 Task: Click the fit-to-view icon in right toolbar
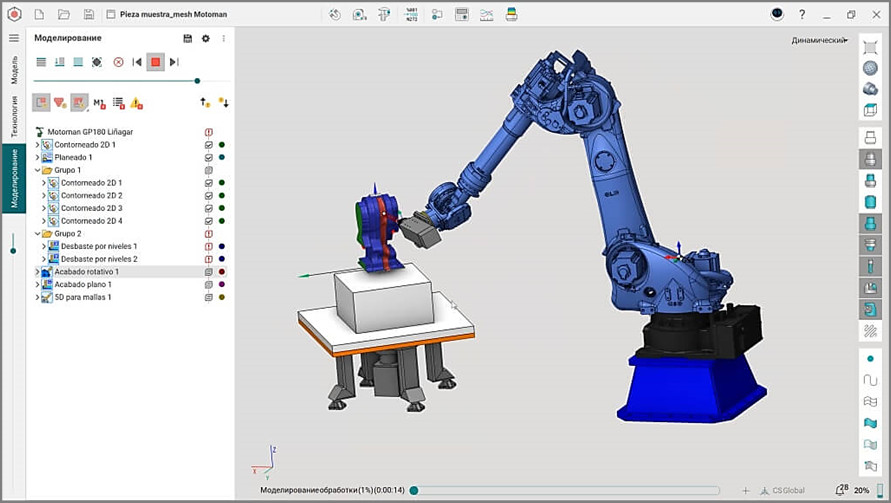click(870, 47)
